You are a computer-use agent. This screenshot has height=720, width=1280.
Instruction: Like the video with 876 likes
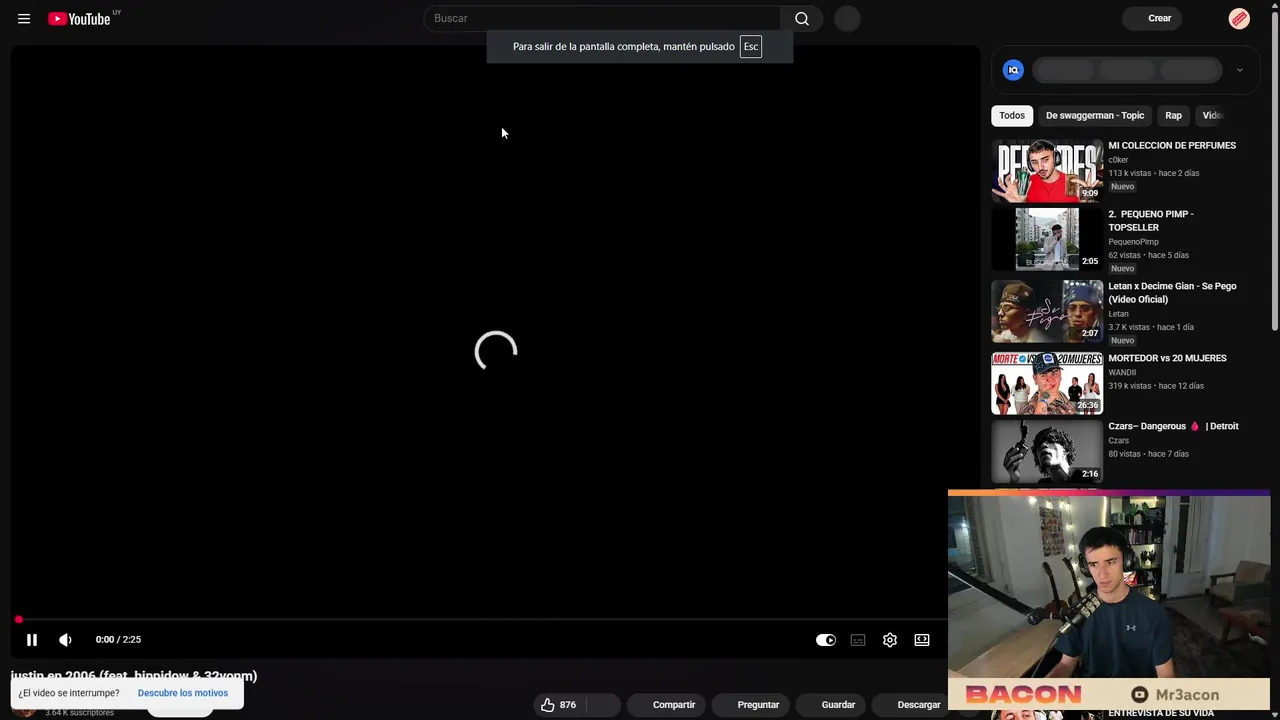click(558, 705)
